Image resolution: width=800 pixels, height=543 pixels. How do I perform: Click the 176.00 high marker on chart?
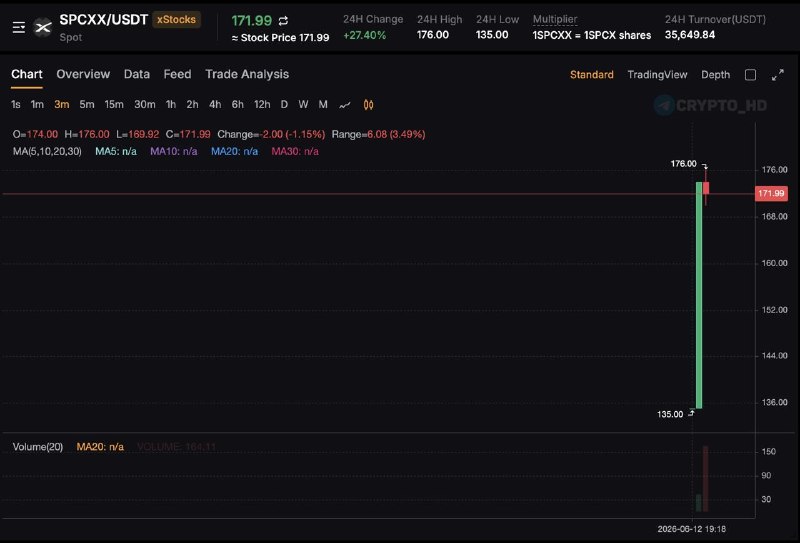[x=683, y=164]
